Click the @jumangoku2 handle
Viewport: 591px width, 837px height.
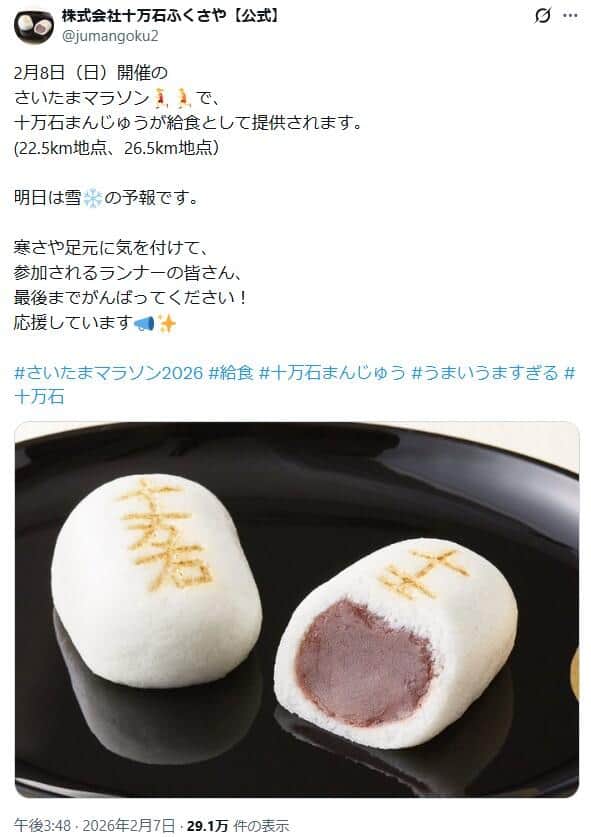tap(111, 36)
